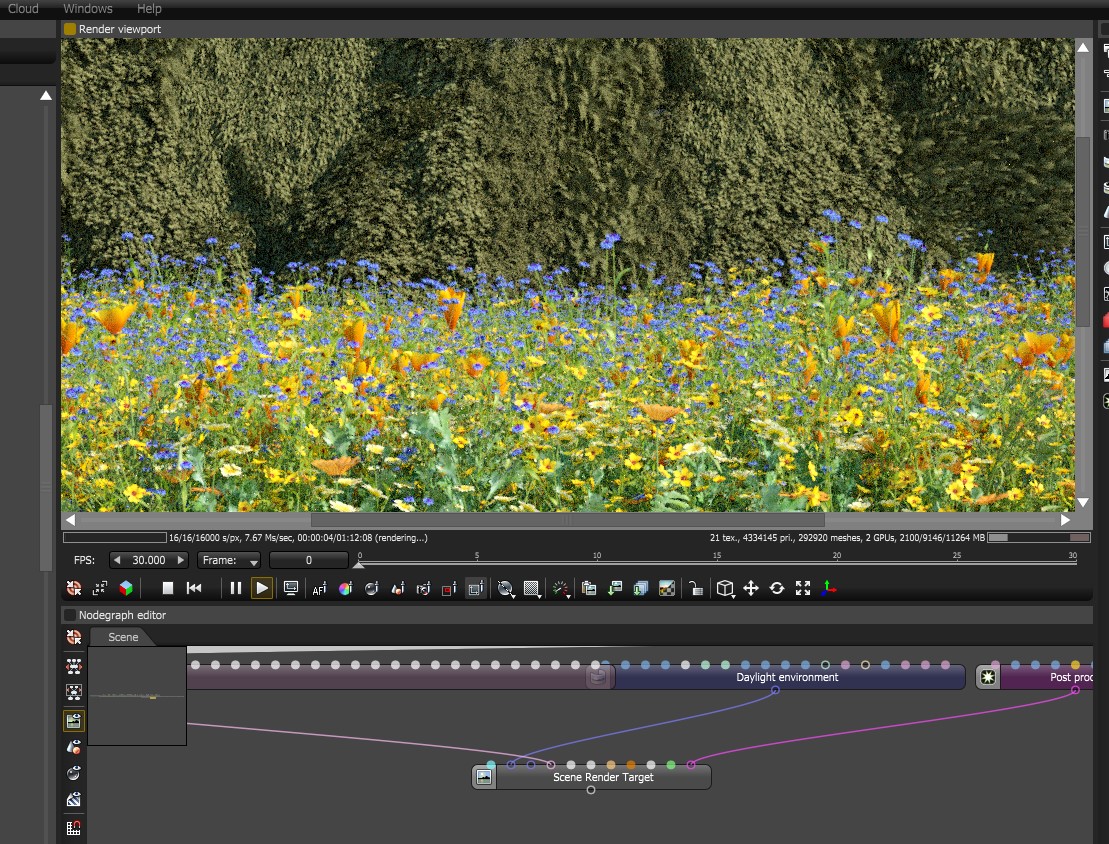
Task: Toggle the viewport lock icon
Action: pyautogui.click(x=695, y=588)
